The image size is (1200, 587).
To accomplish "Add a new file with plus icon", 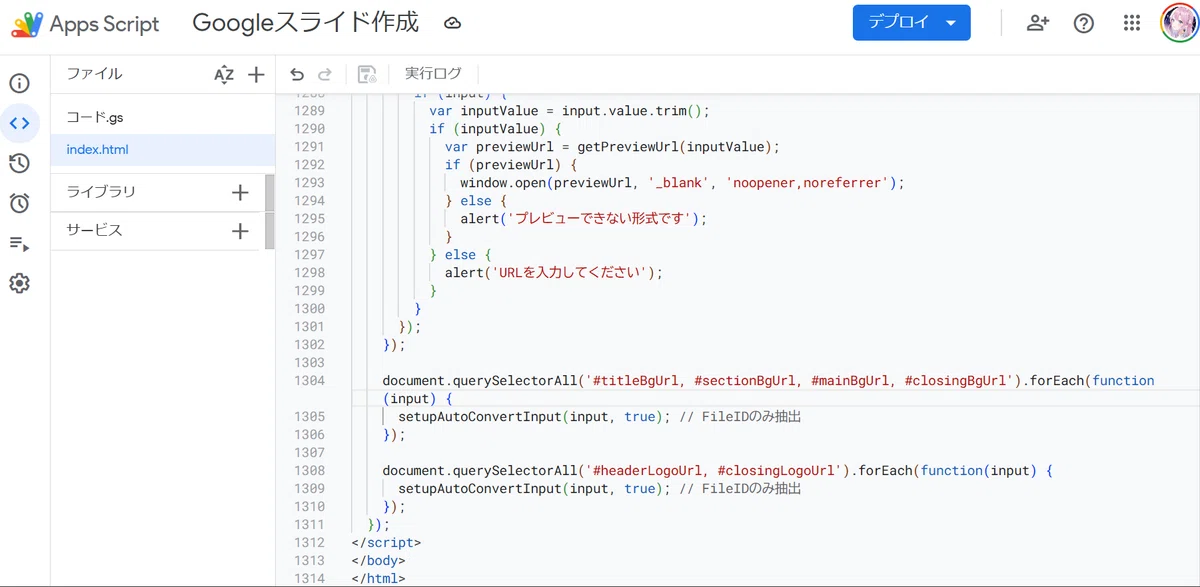I will (x=256, y=74).
